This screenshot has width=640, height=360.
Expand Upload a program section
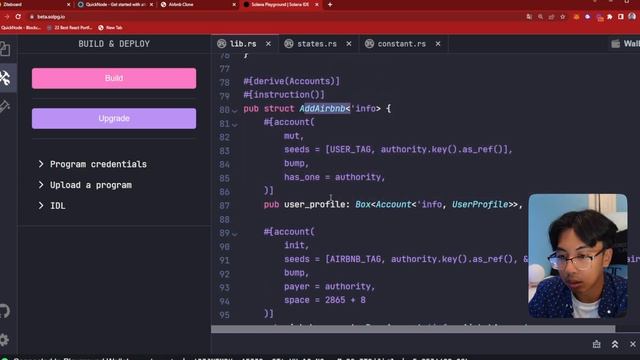coord(85,185)
